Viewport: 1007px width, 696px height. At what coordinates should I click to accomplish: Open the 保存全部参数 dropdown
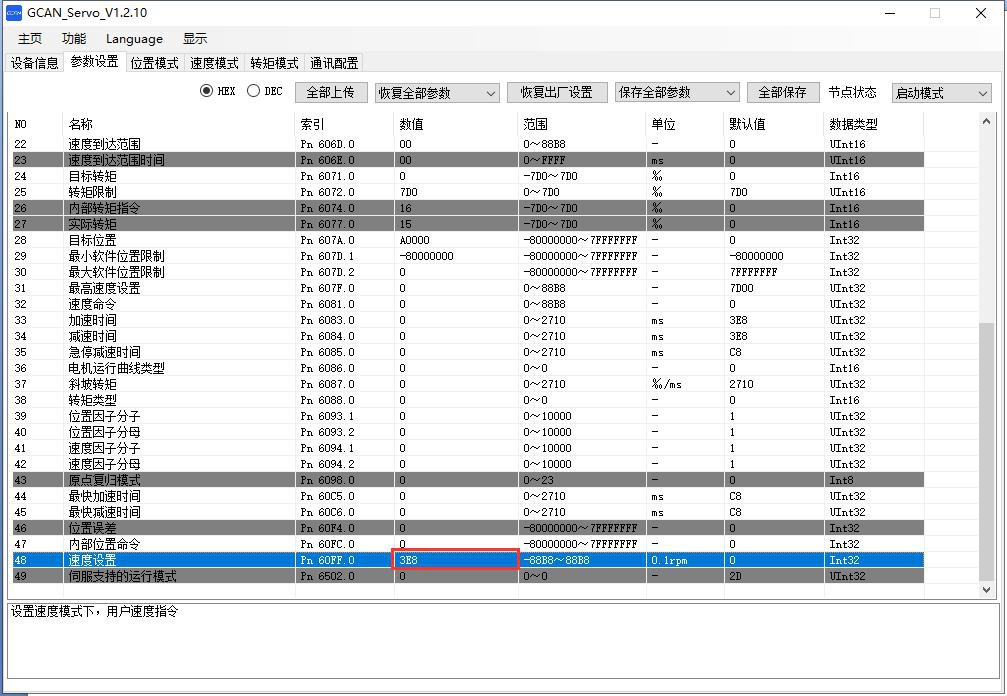[676, 92]
